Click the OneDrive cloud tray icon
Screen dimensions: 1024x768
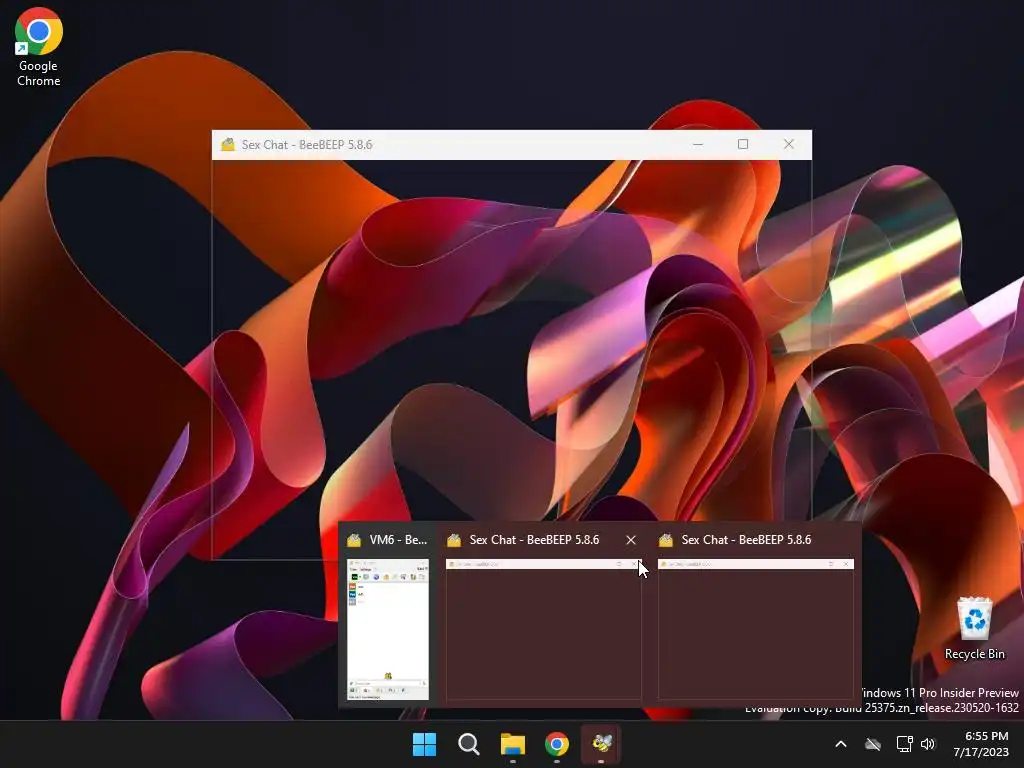[873, 744]
